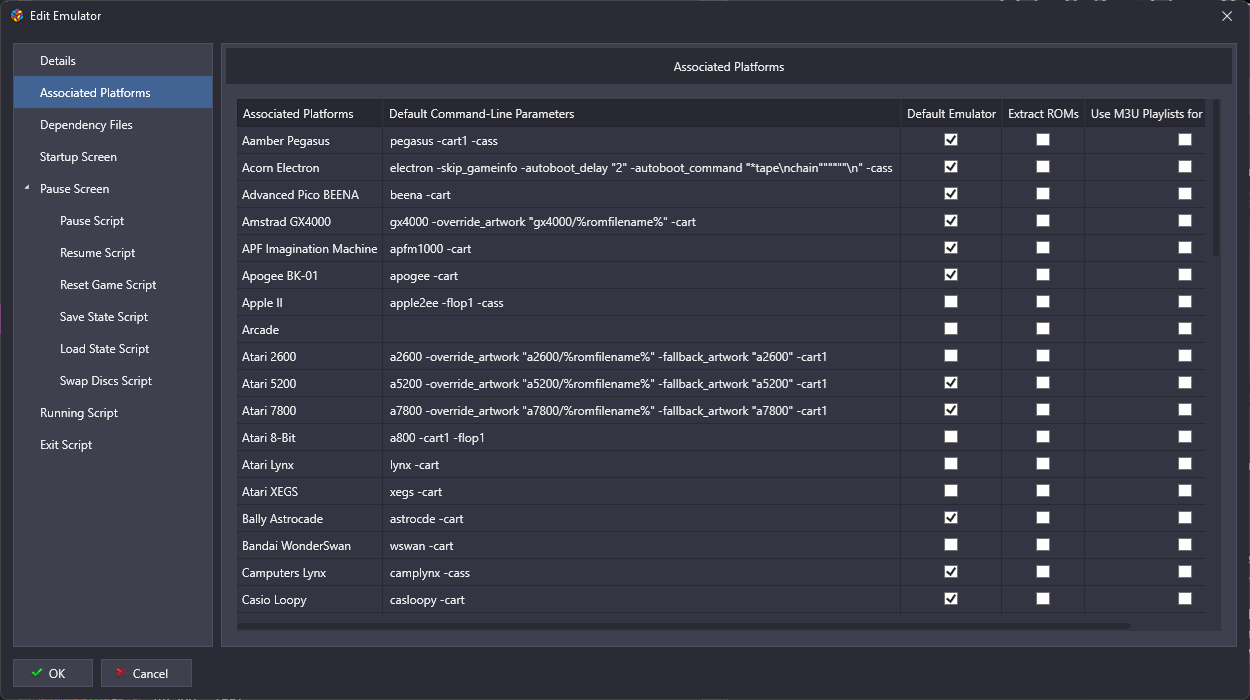Edit the 'astrocde -cart' parameters cell

tap(641, 518)
